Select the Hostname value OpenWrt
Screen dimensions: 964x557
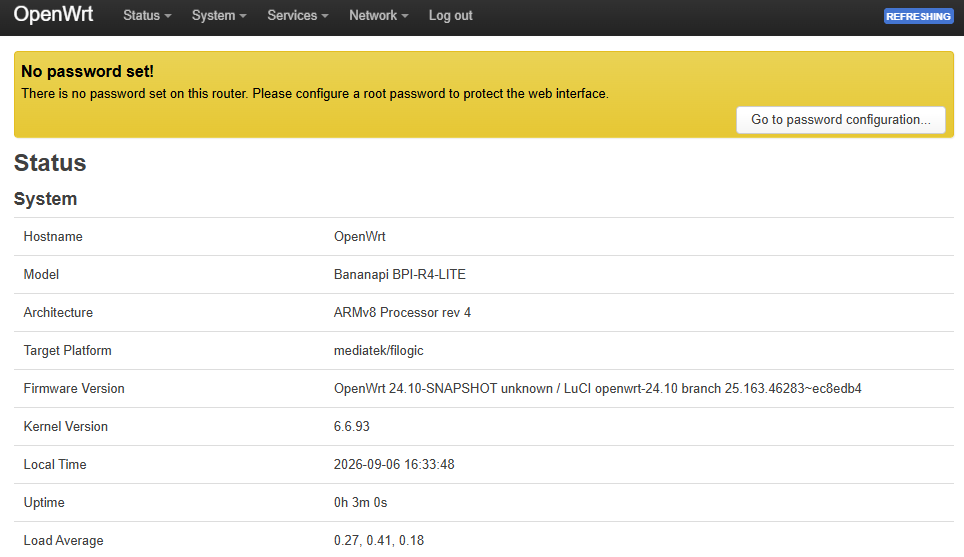click(x=360, y=237)
